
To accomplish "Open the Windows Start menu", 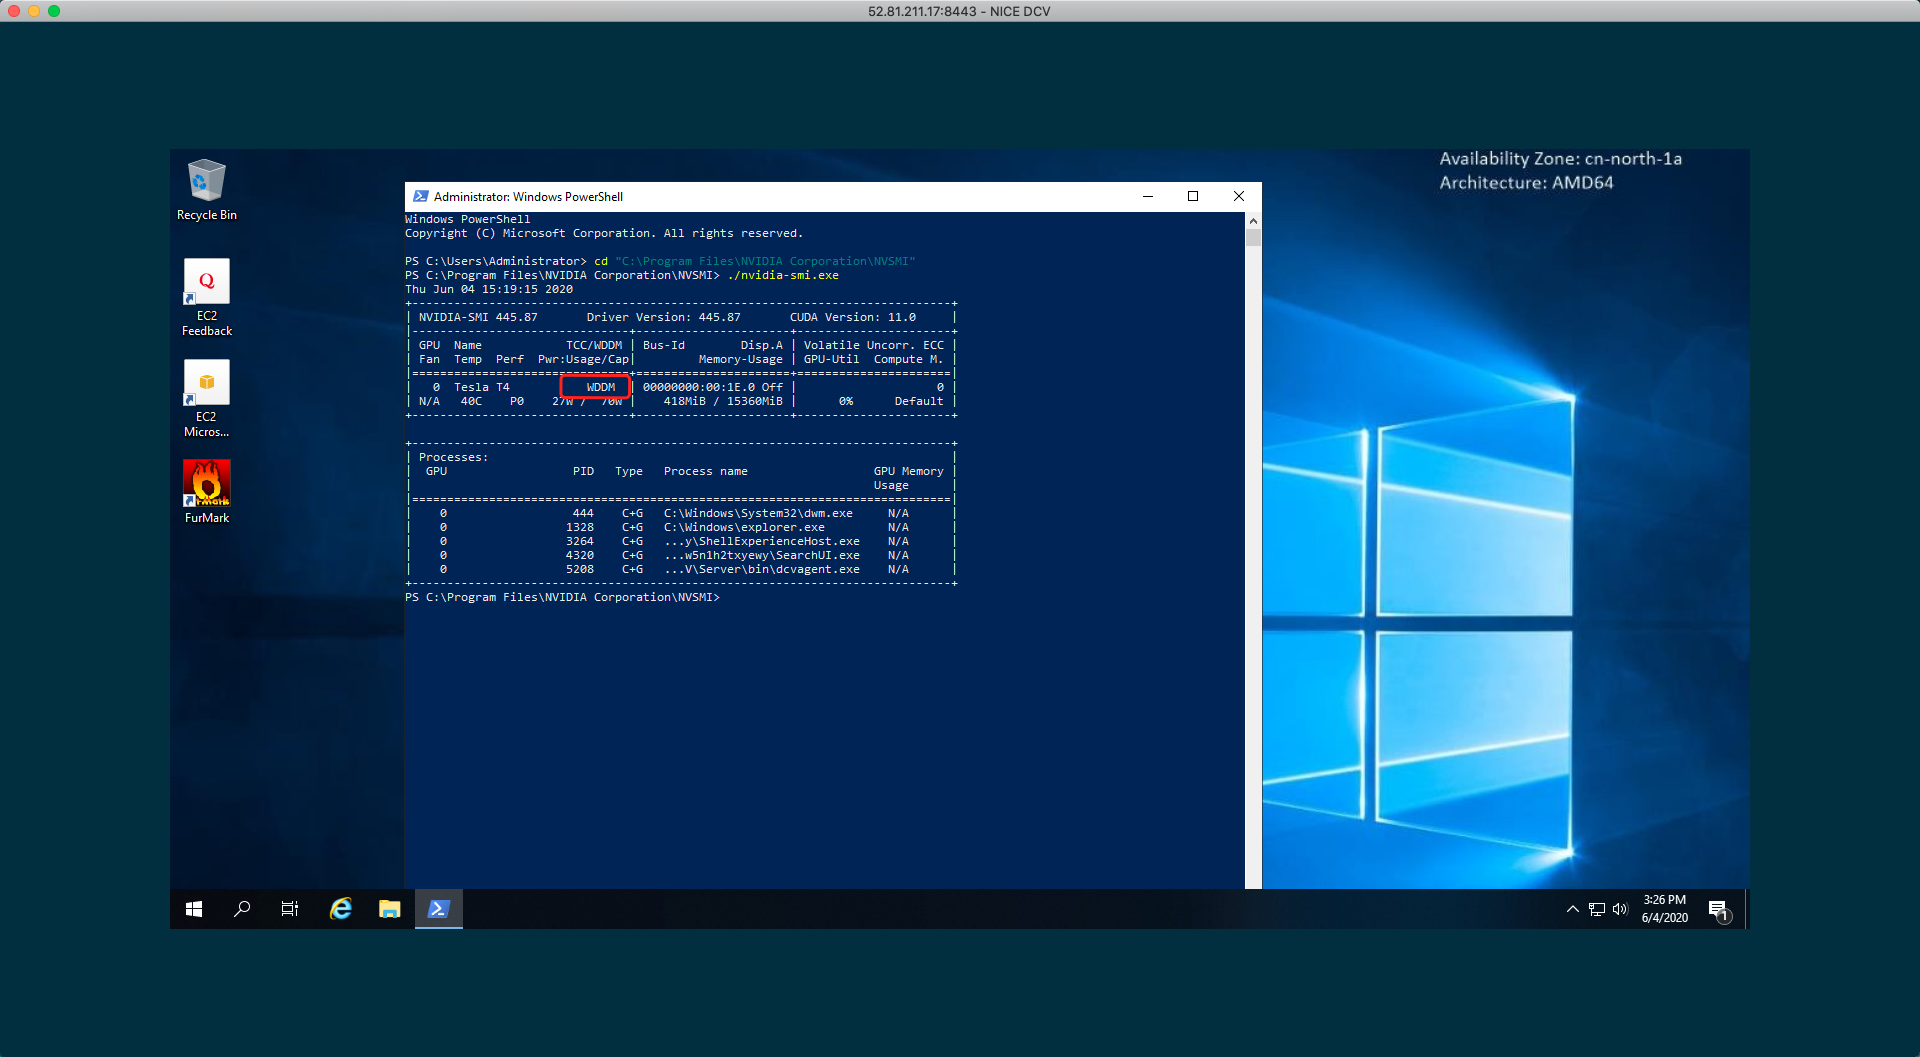I will coord(194,909).
